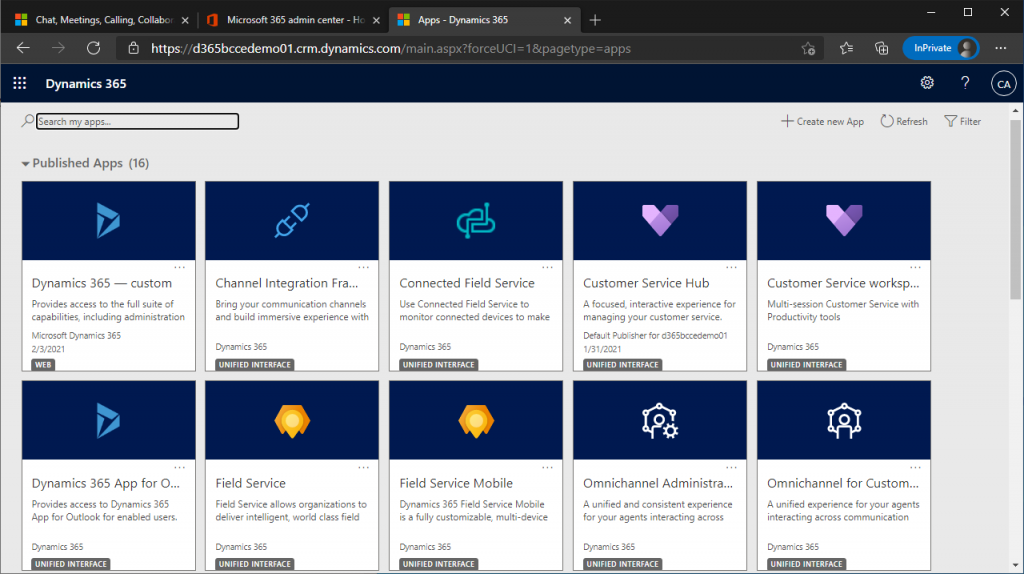Click the page vertical scrollbar thumb

click(1016, 208)
